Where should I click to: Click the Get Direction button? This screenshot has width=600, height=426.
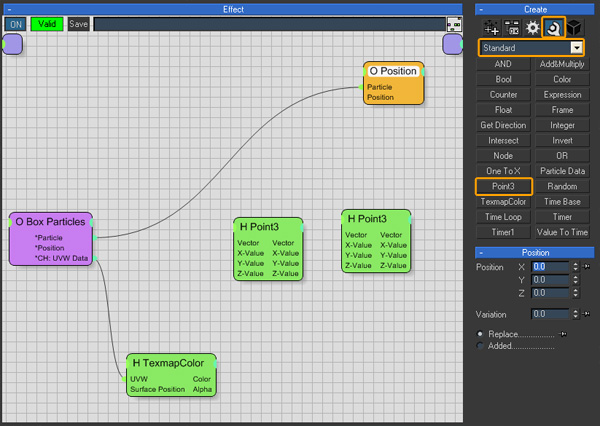503,125
